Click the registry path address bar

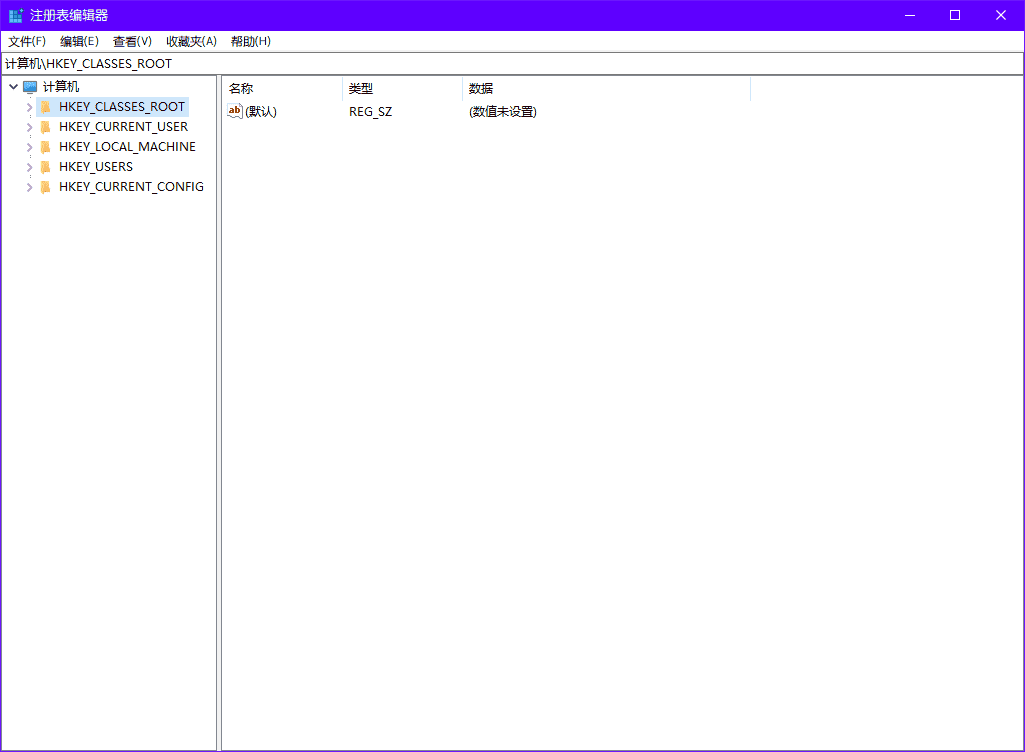click(512, 63)
